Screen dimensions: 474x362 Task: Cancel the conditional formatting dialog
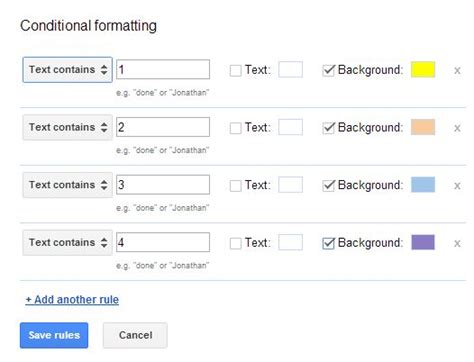click(x=135, y=335)
